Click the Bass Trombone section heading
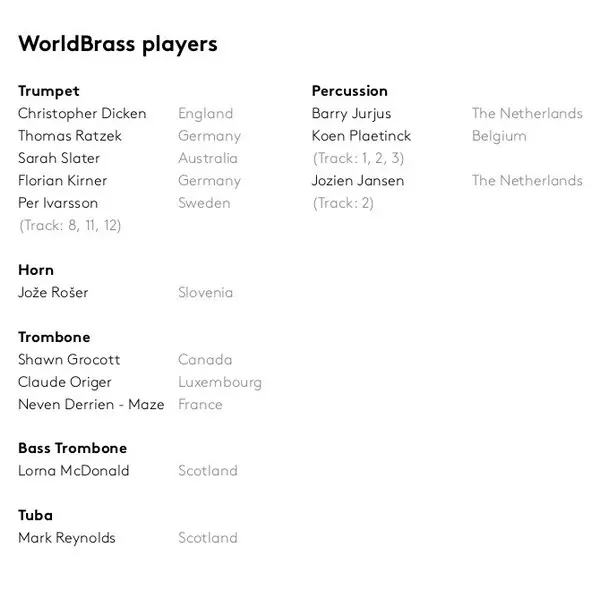This screenshot has height=599, width=600. [x=72, y=448]
